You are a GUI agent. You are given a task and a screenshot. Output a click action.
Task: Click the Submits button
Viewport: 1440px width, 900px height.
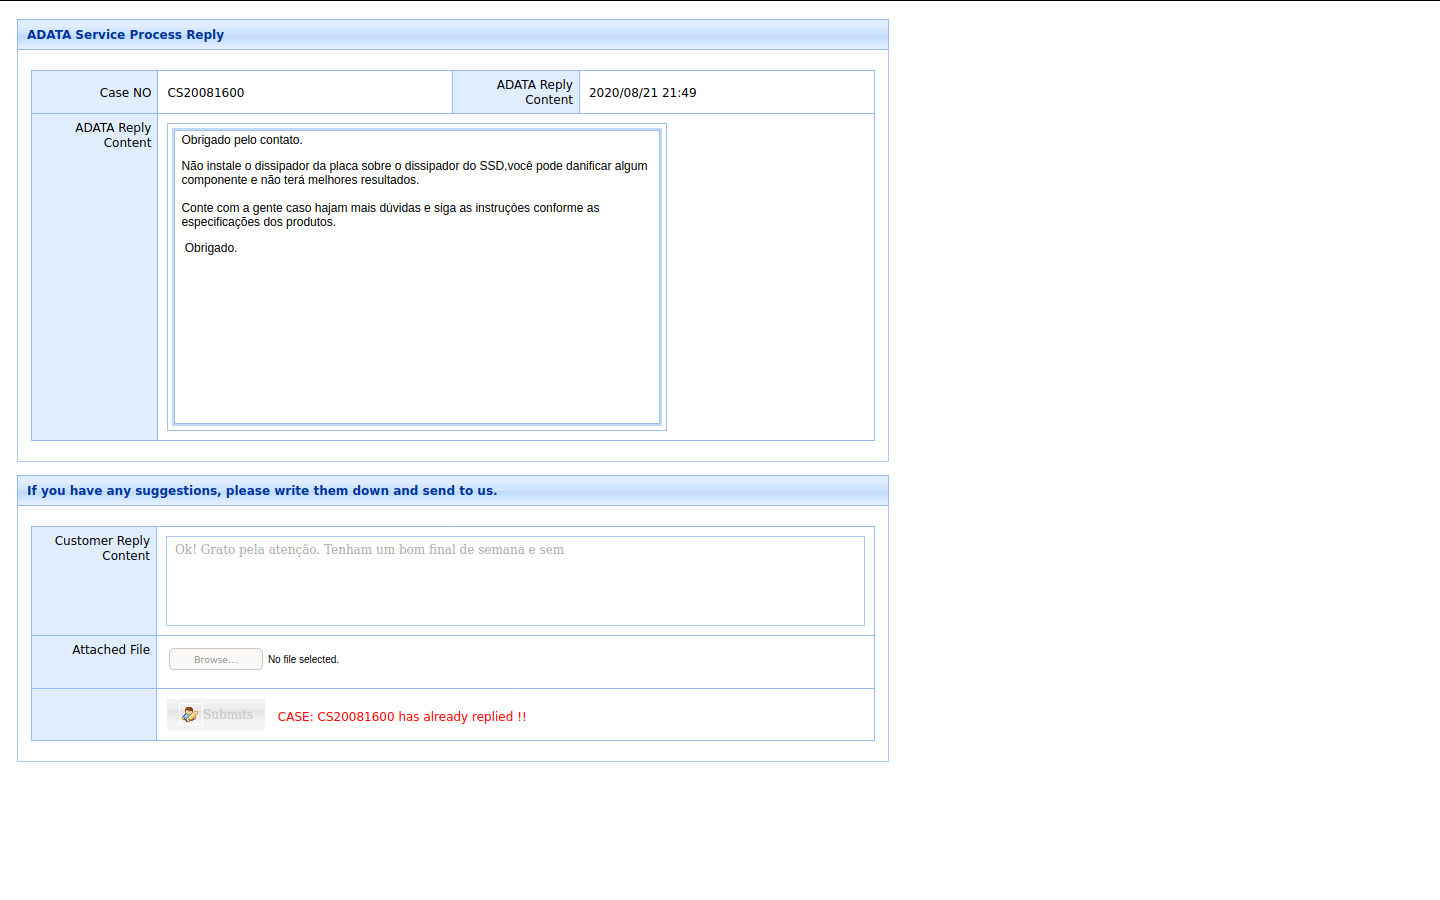coord(216,714)
